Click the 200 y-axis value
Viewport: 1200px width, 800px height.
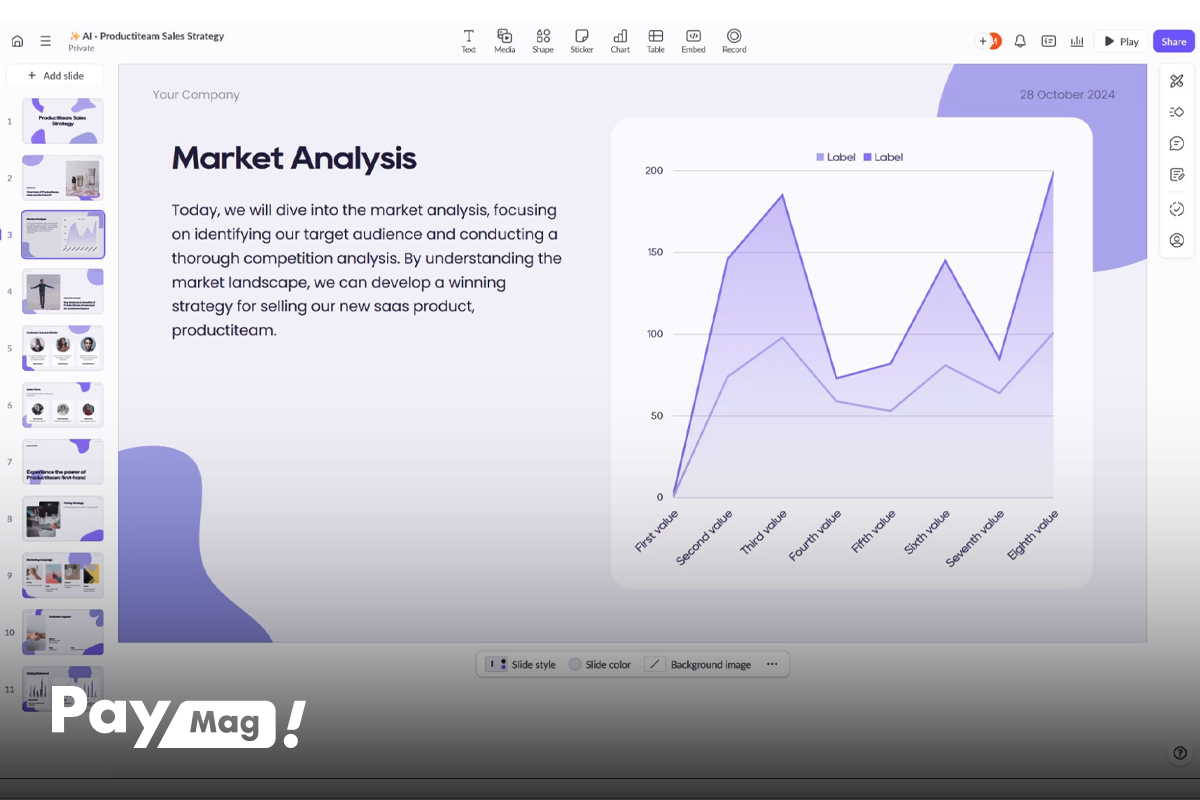pyautogui.click(x=654, y=171)
